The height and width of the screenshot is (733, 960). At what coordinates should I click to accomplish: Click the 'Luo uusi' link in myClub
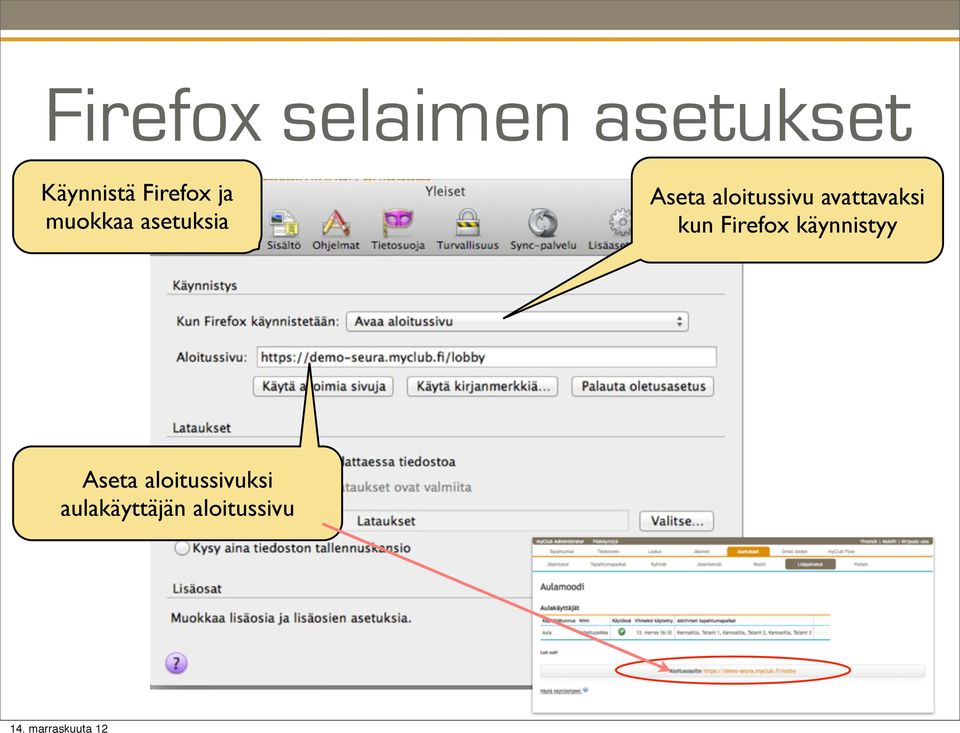[549, 652]
